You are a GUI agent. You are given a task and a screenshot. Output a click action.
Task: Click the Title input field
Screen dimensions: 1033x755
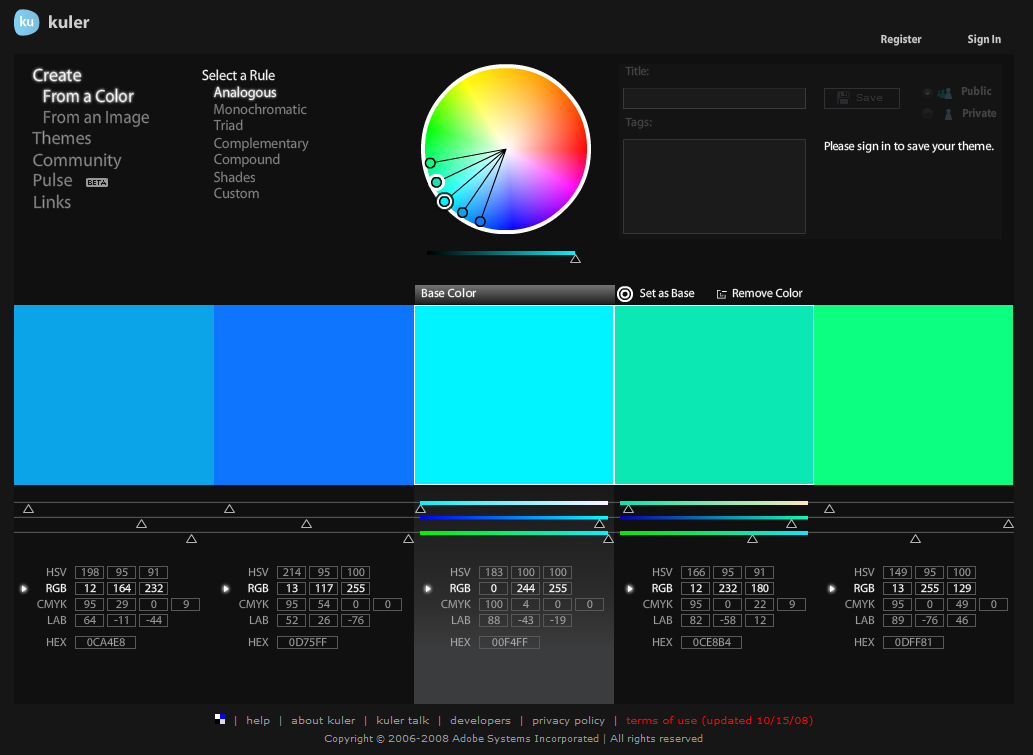pos(714,98)
